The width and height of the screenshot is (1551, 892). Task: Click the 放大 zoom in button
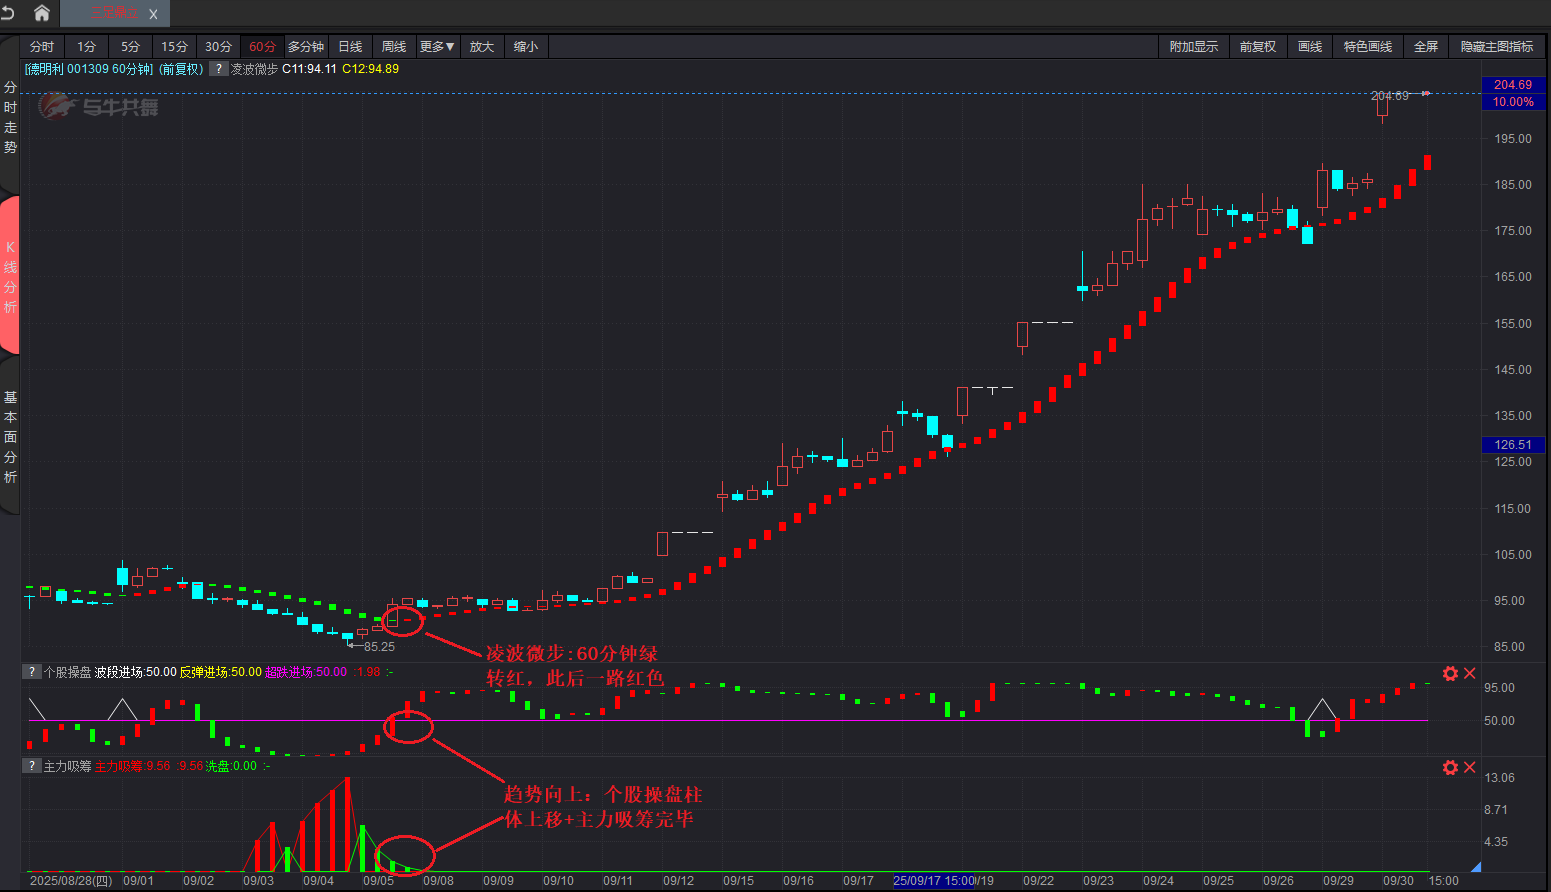(482, 47)
